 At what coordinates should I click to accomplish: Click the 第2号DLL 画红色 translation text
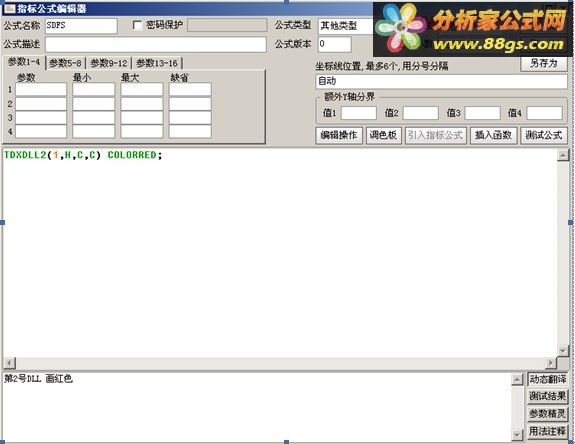(x=39, y=379)
